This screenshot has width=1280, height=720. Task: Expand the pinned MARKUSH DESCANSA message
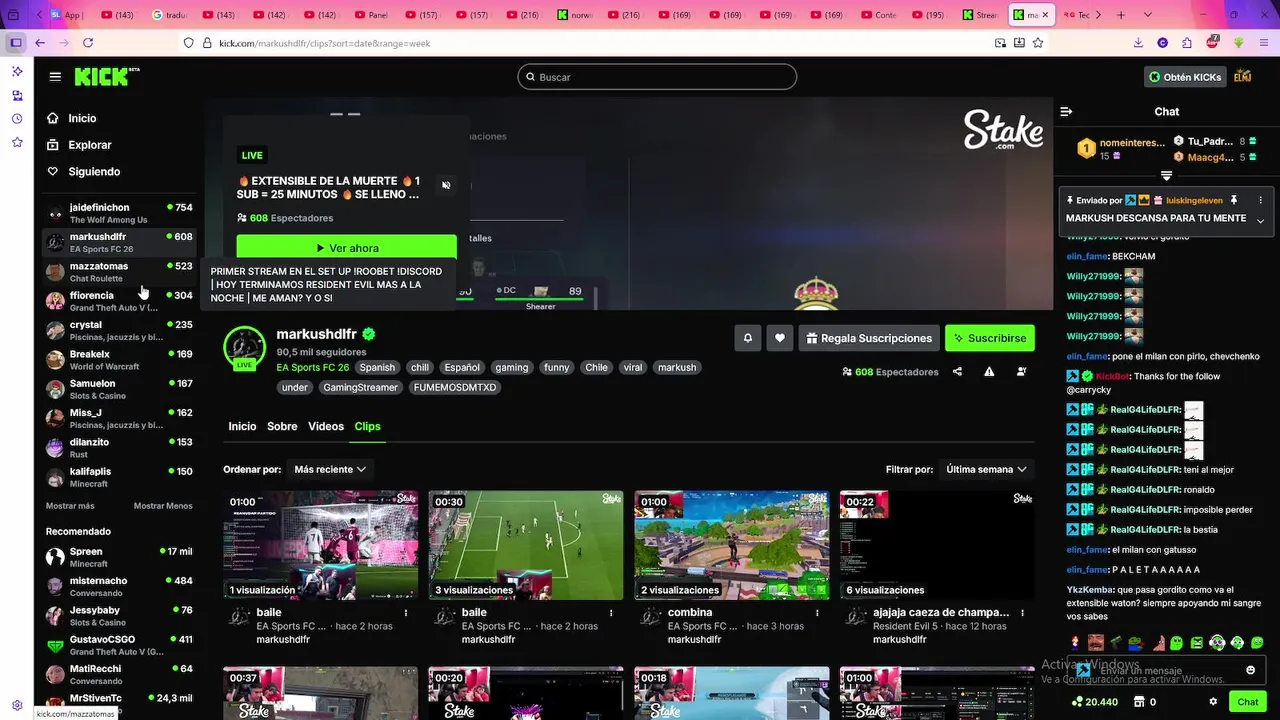click(1260, 220)
